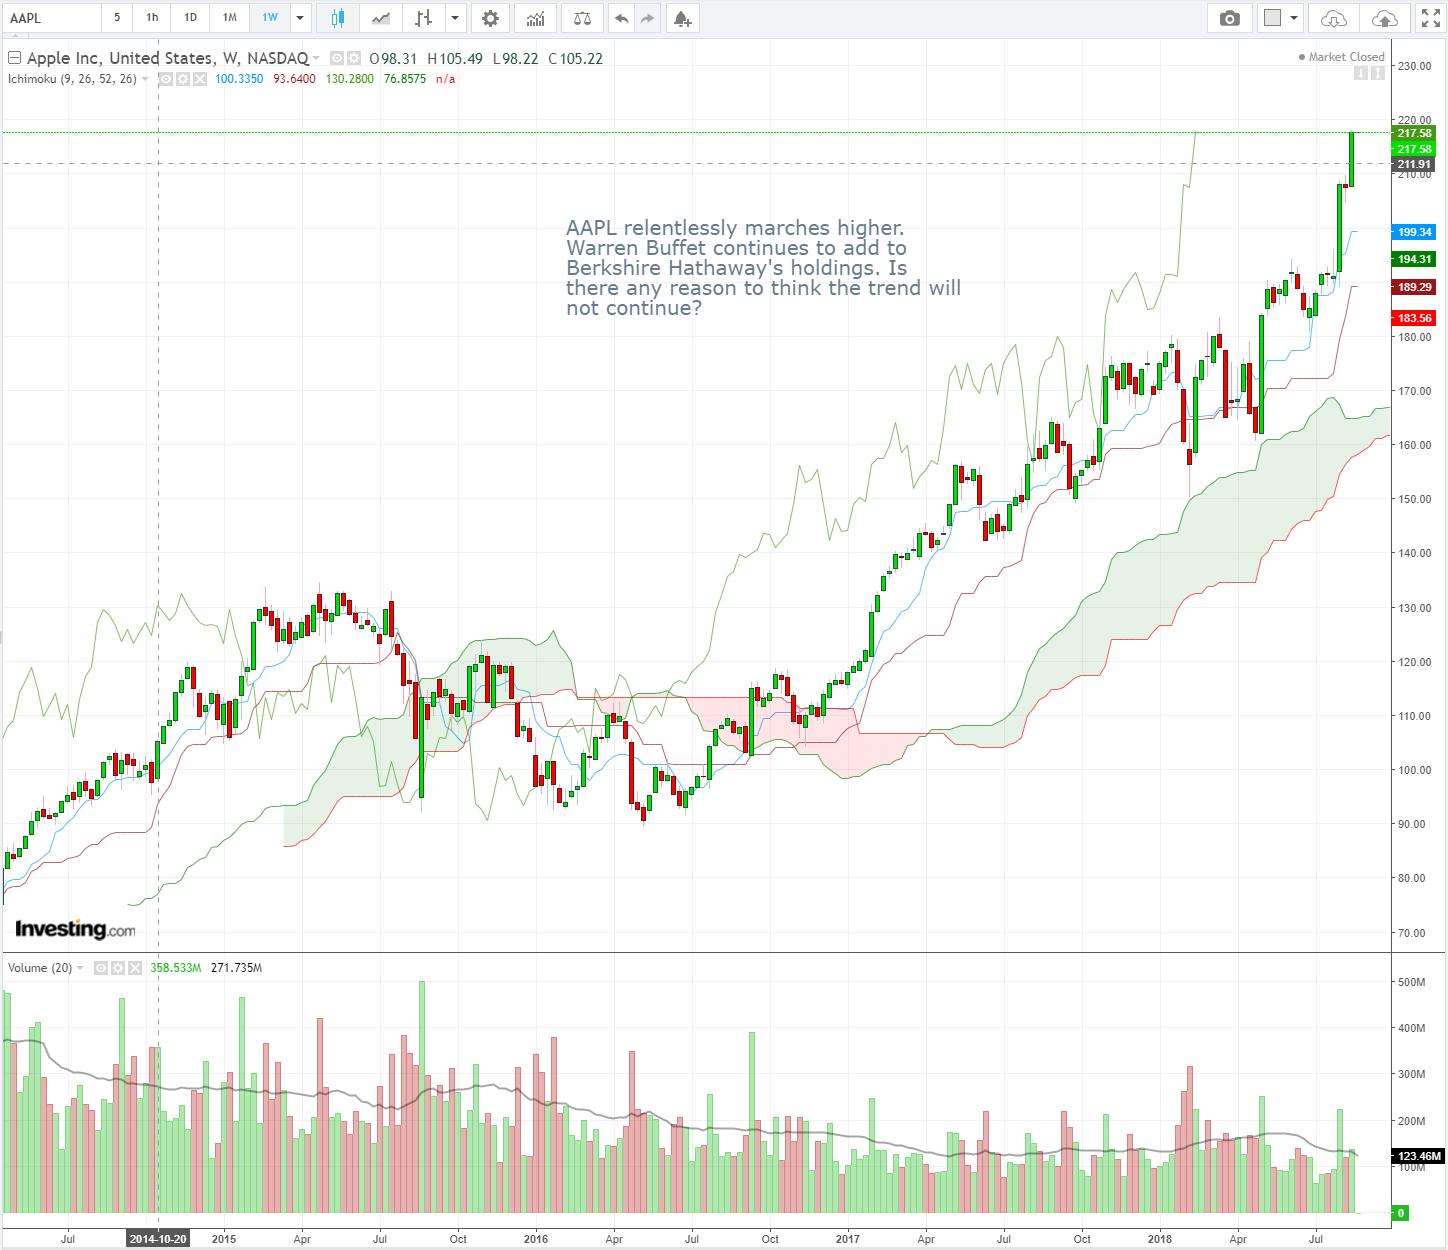Screen dimensions: 1448x1250
Task: Open chart properties gear in toolbar
Action: (x=490, y=18)
